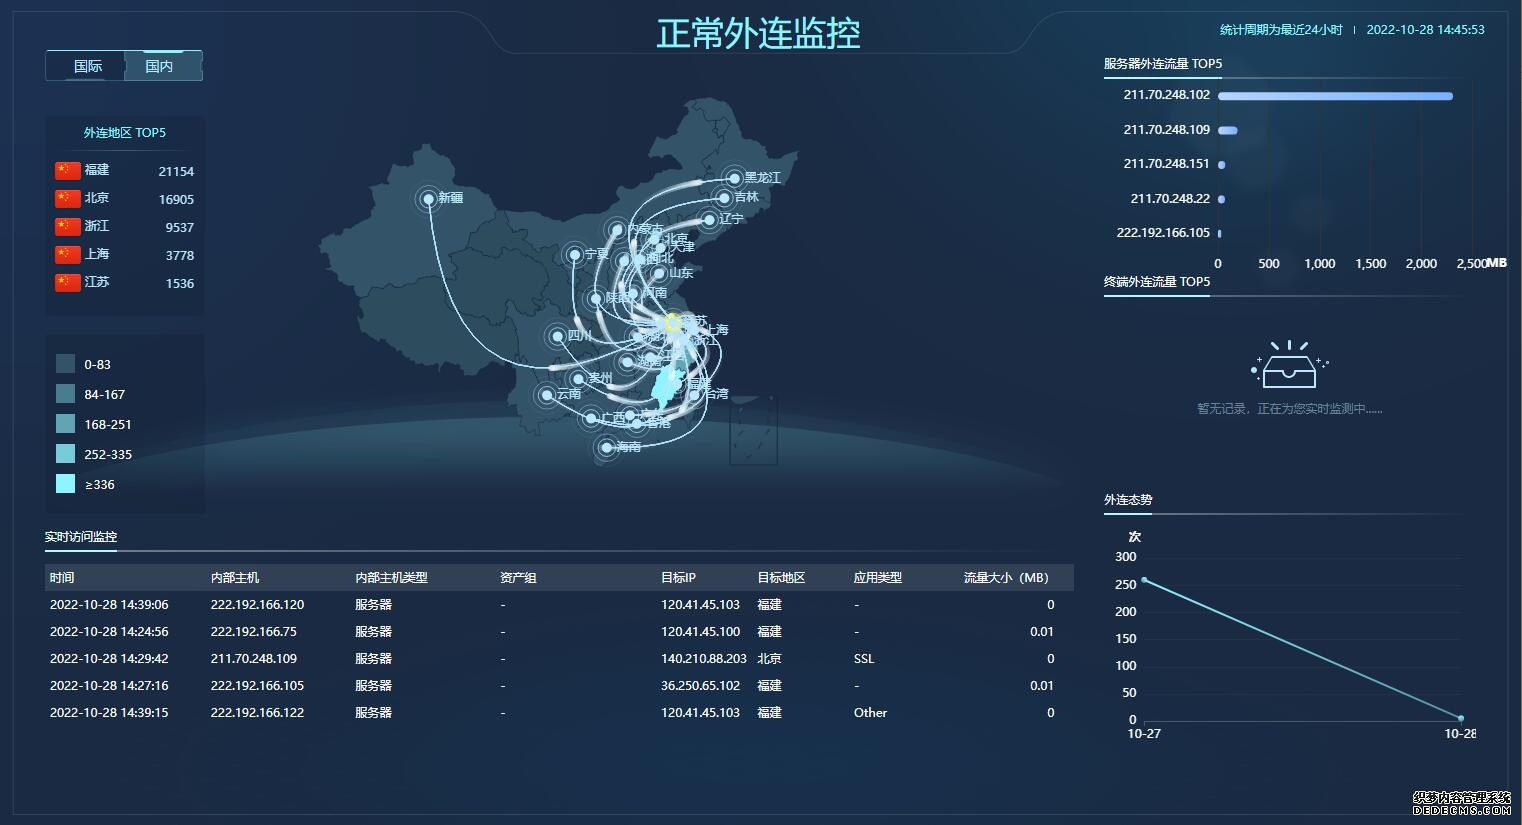Select the 四川 marker on the map
Image resolution: width=1522 pixels, height=825 pixels.
[558, 337]
